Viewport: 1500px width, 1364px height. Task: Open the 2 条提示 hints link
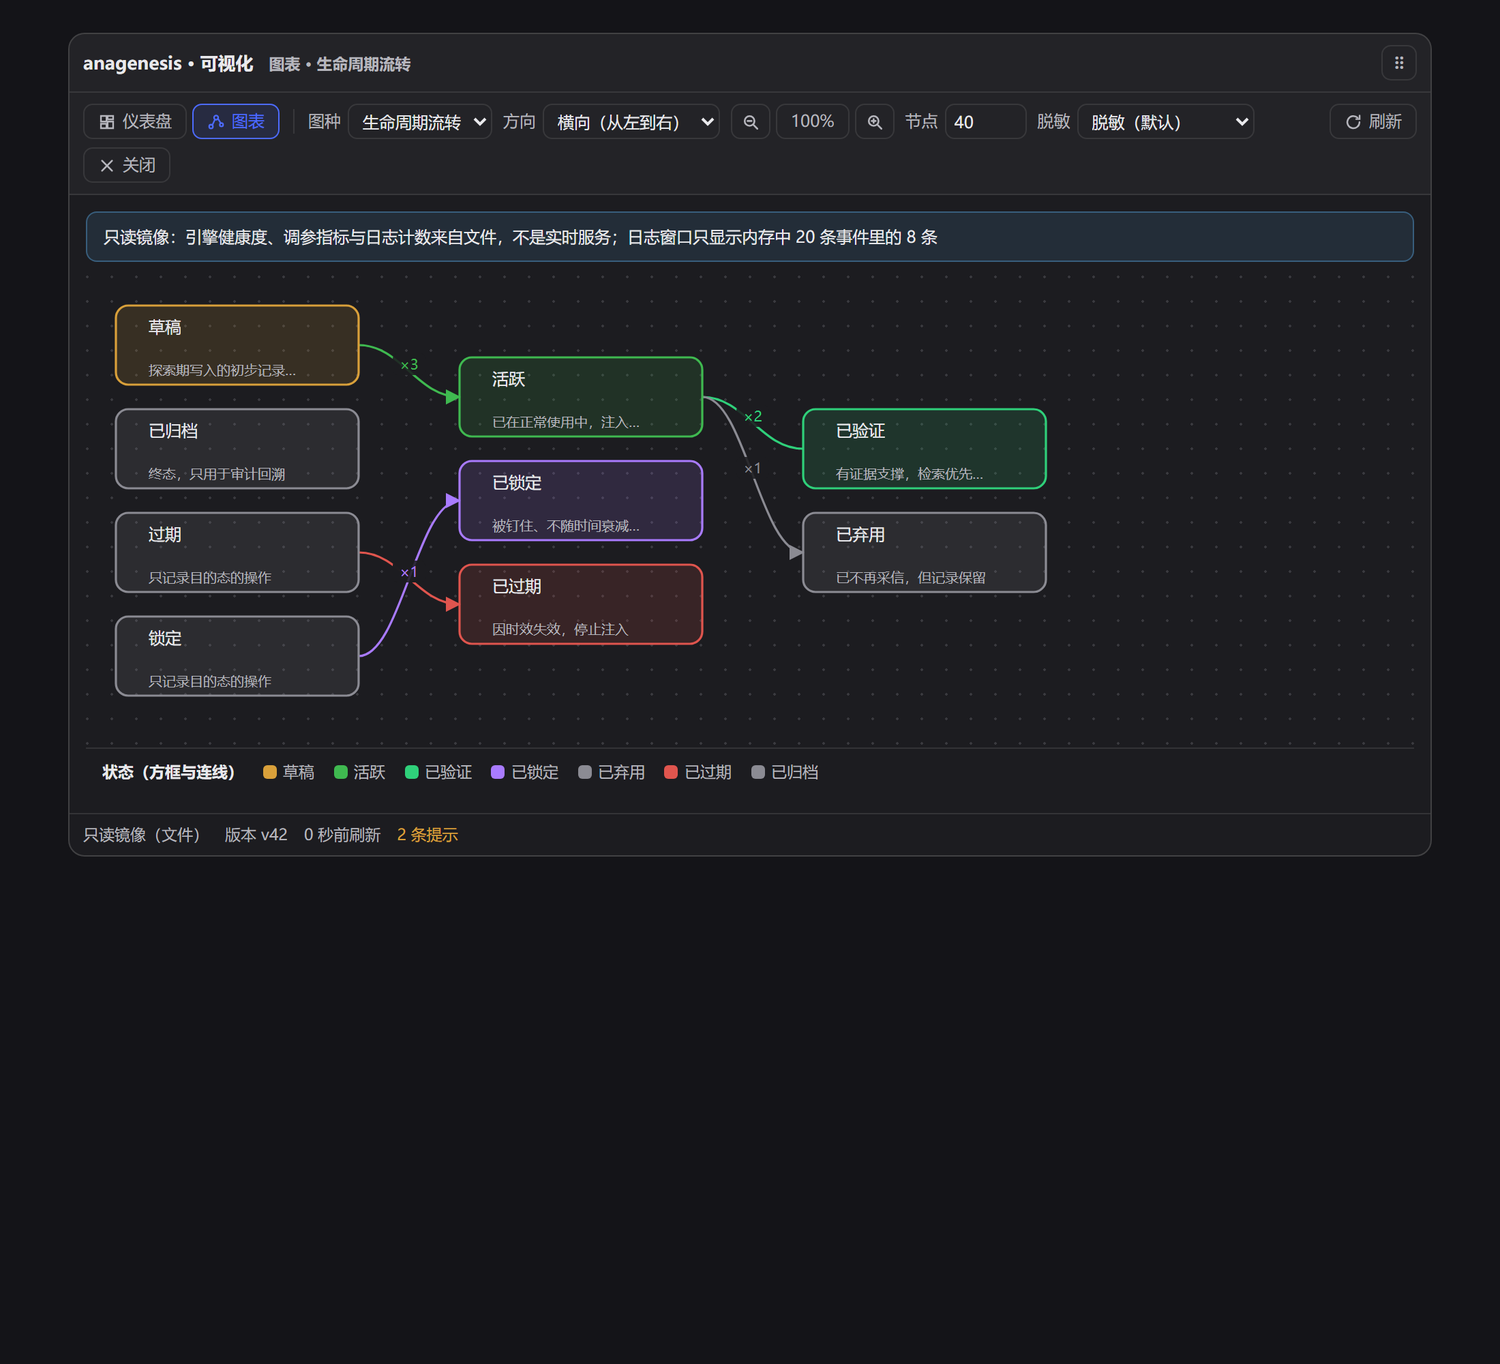click(427, 835)
